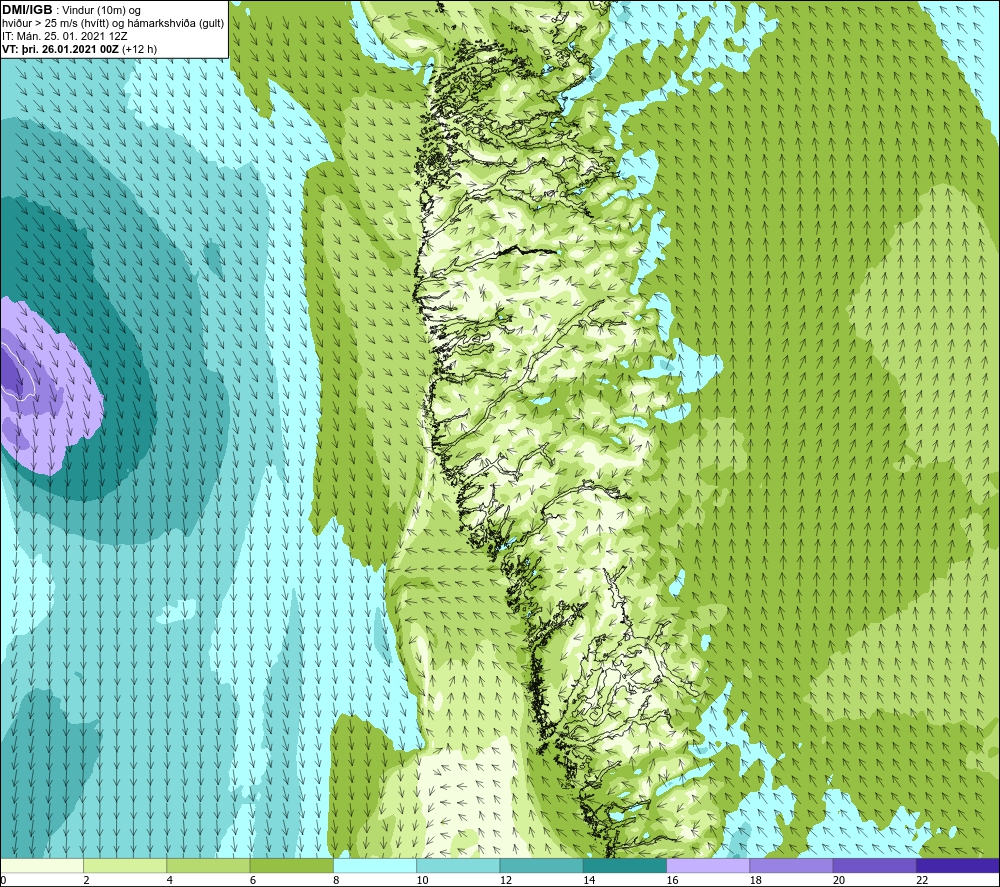The width and height of the screenshot is (1000, 887).
Task: Click the legend tick label '22'
Action: pos(923,880)
